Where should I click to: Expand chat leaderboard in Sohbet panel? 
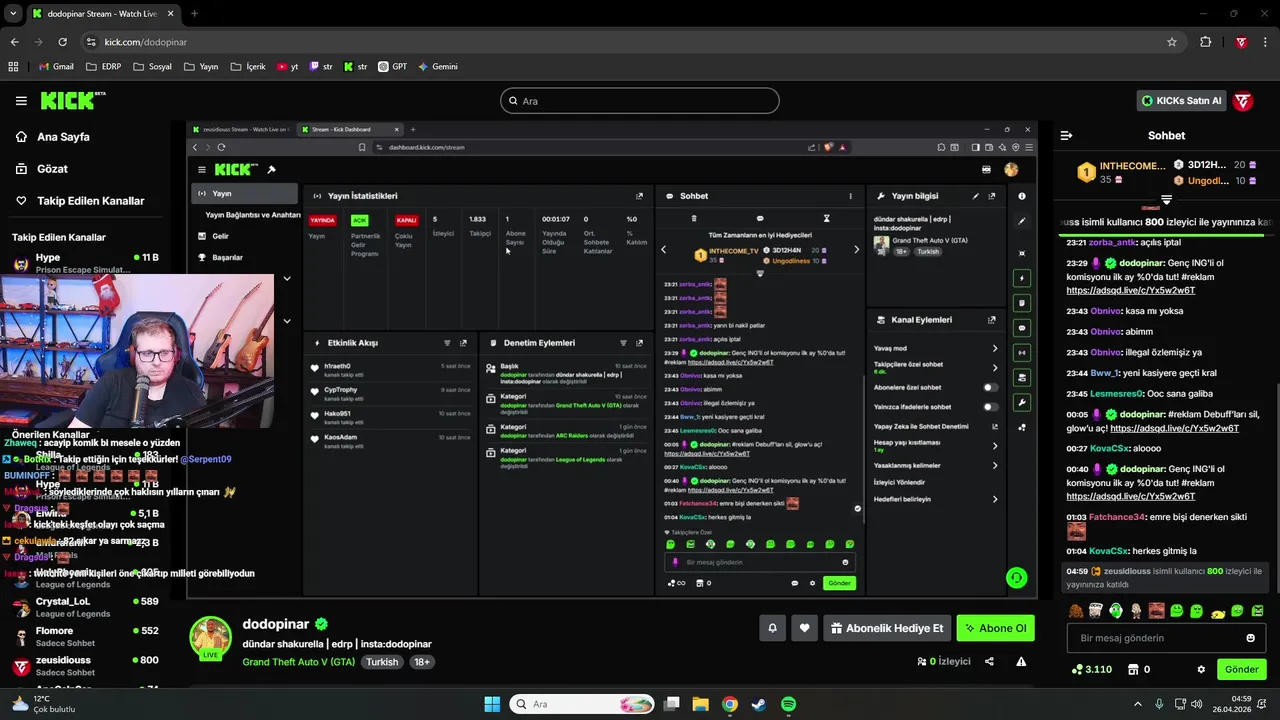coord(760,273)
